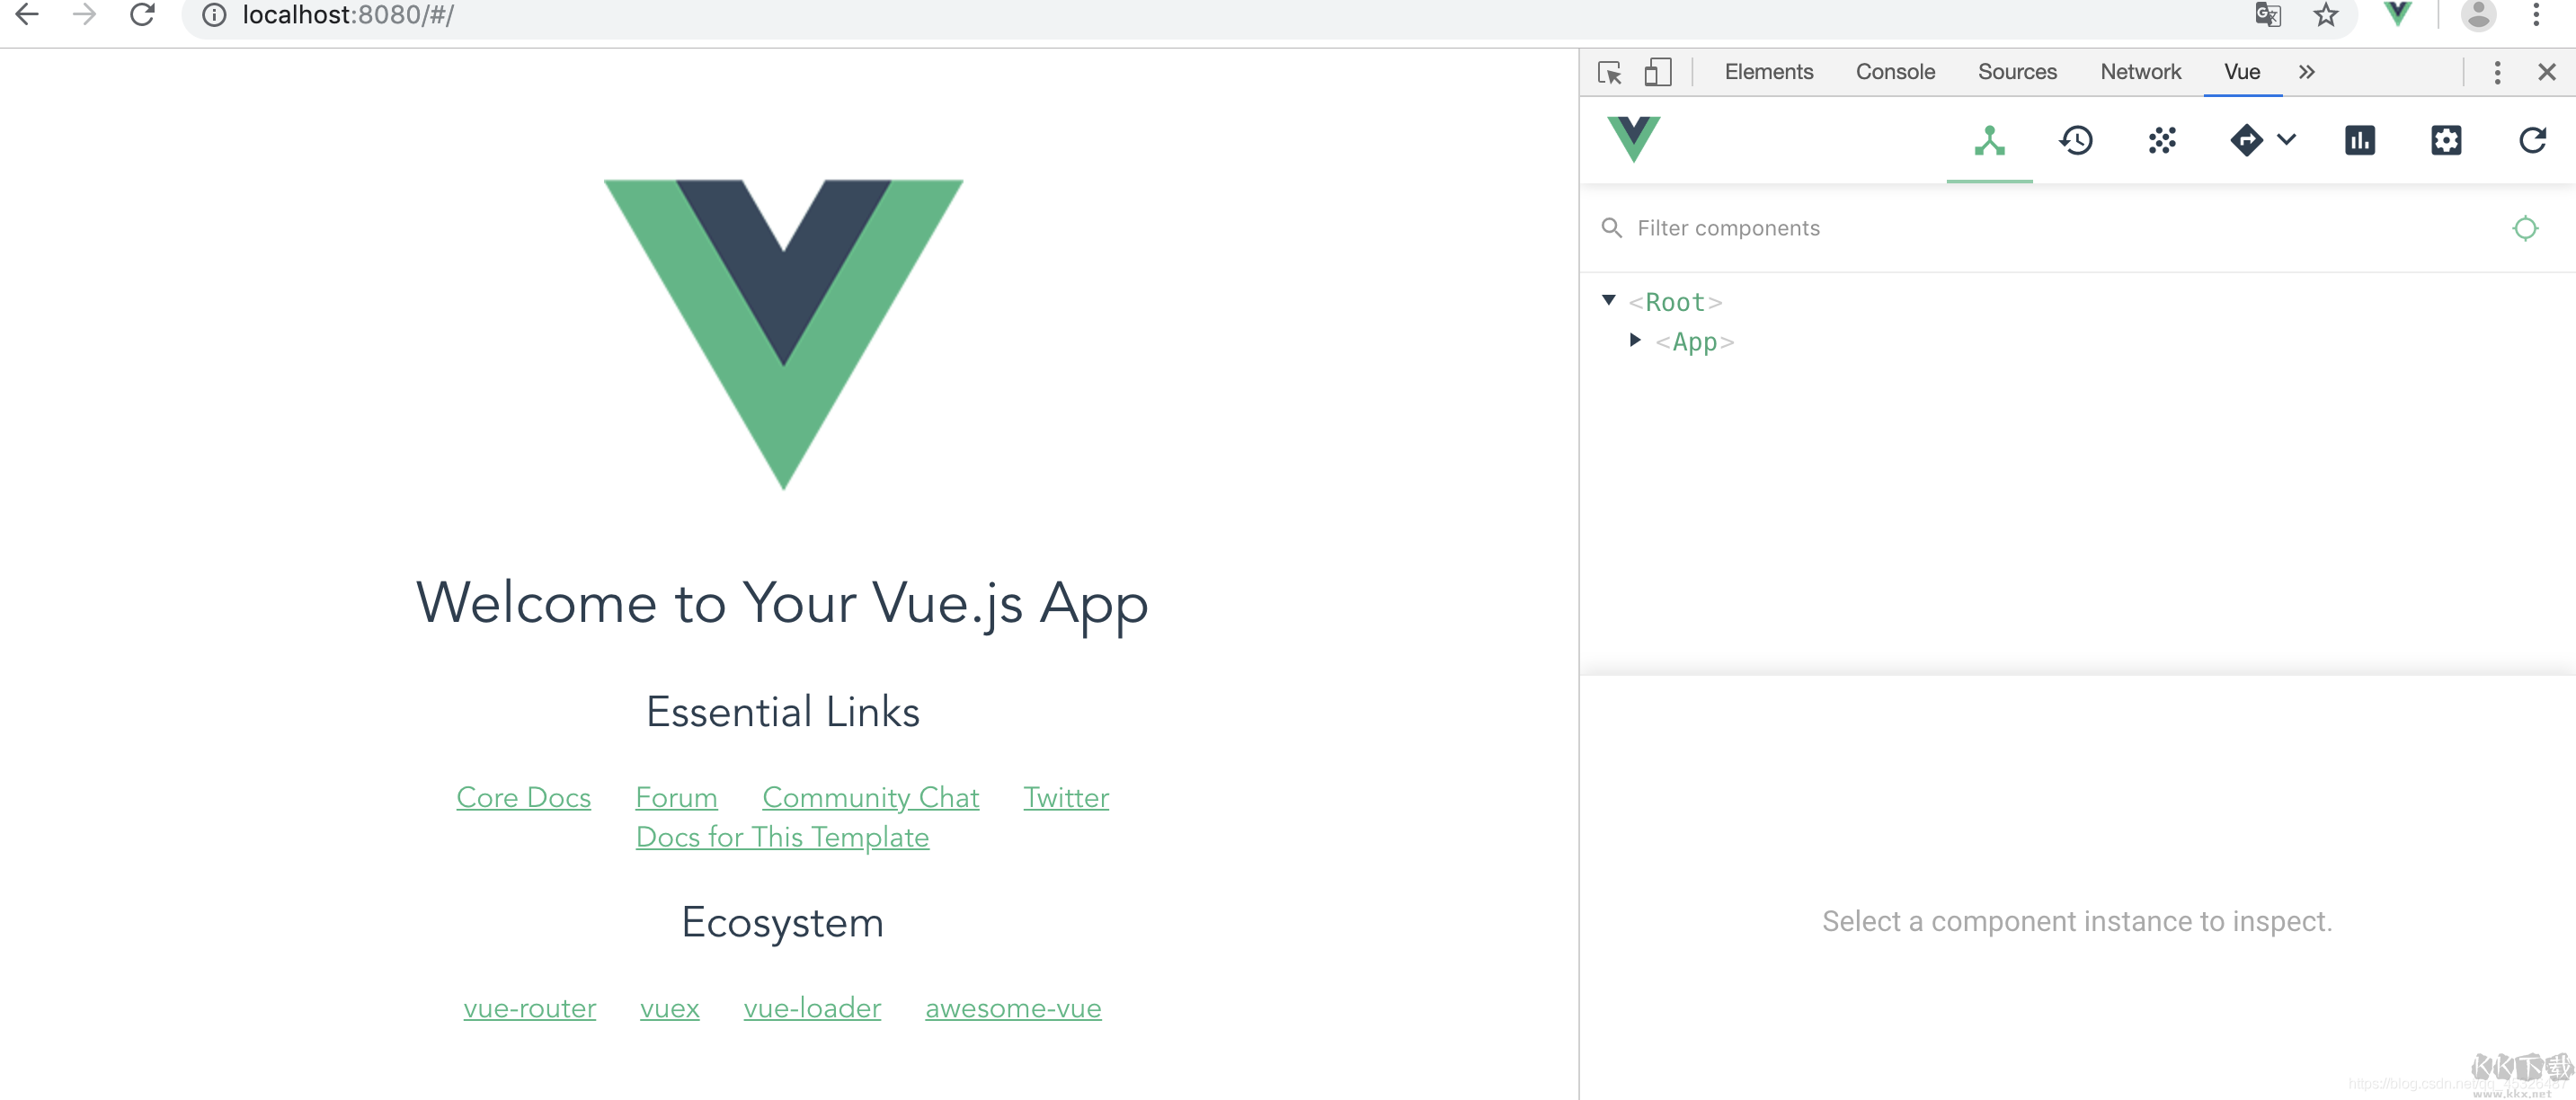2576x1100 pixels.
Task: Open the vue-router ecosystem link
Action: 530,1007
